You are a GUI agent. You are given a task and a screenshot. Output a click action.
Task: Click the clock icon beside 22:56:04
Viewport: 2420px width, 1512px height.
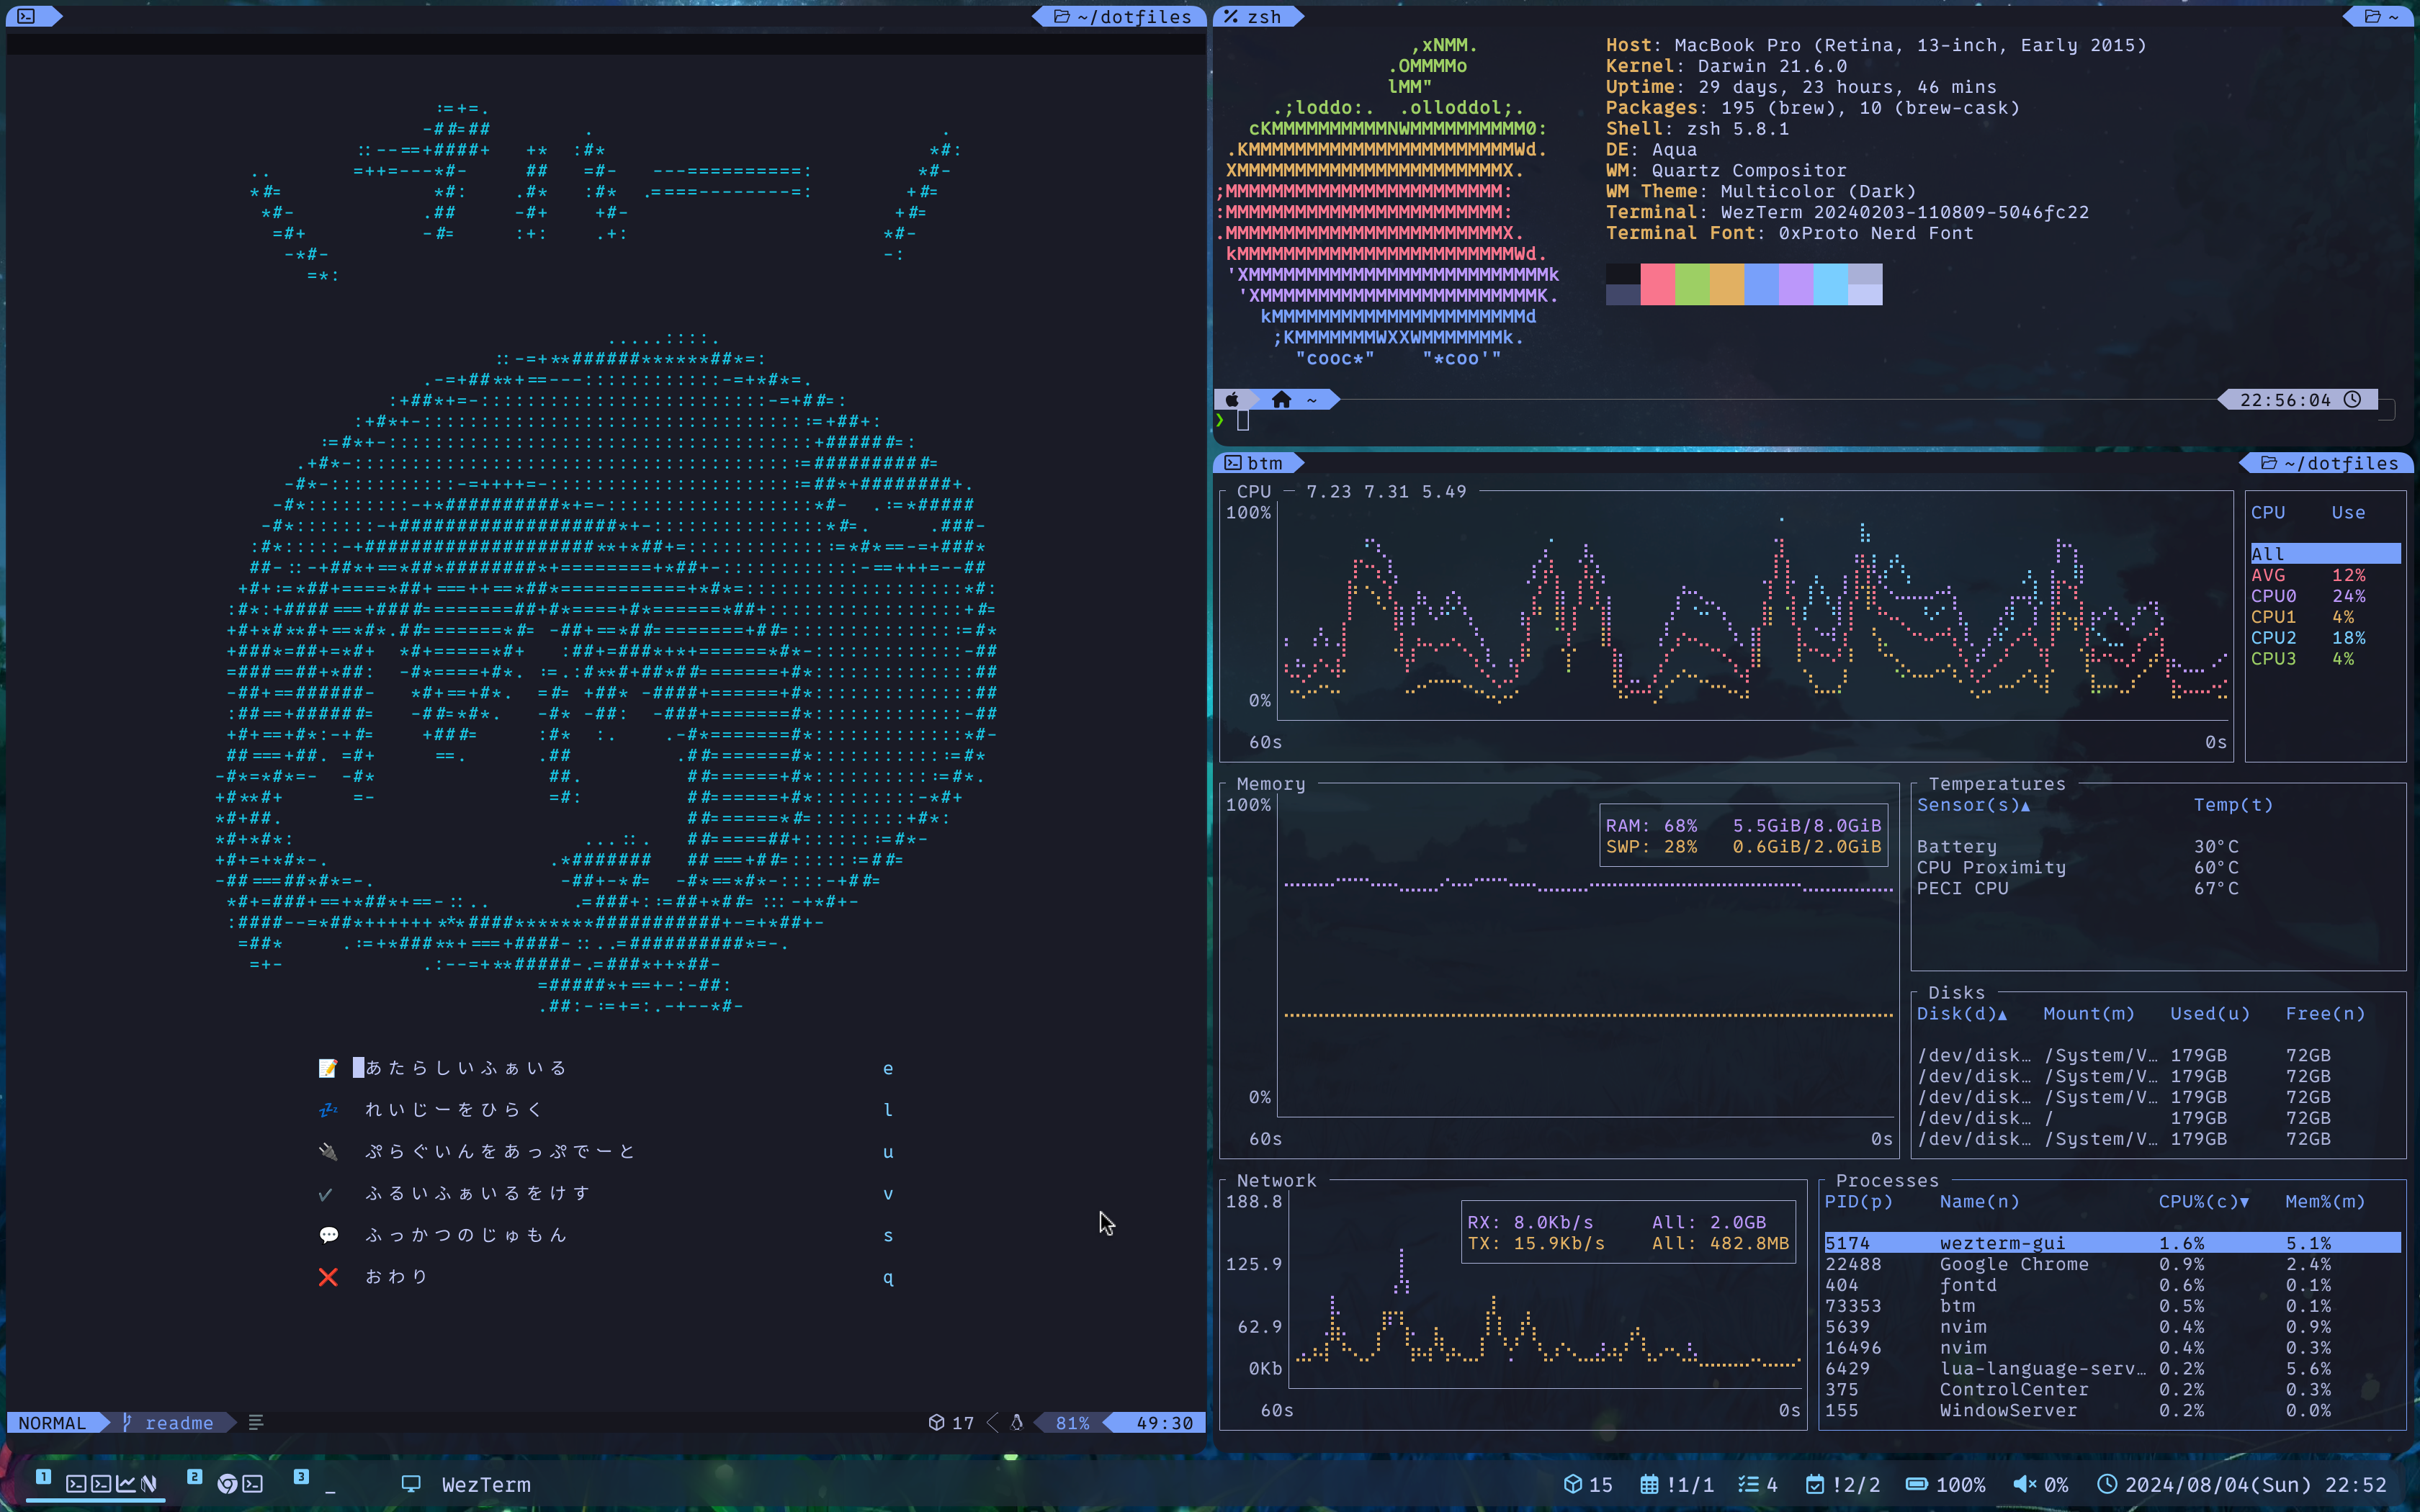click(x=2353, y=399)
